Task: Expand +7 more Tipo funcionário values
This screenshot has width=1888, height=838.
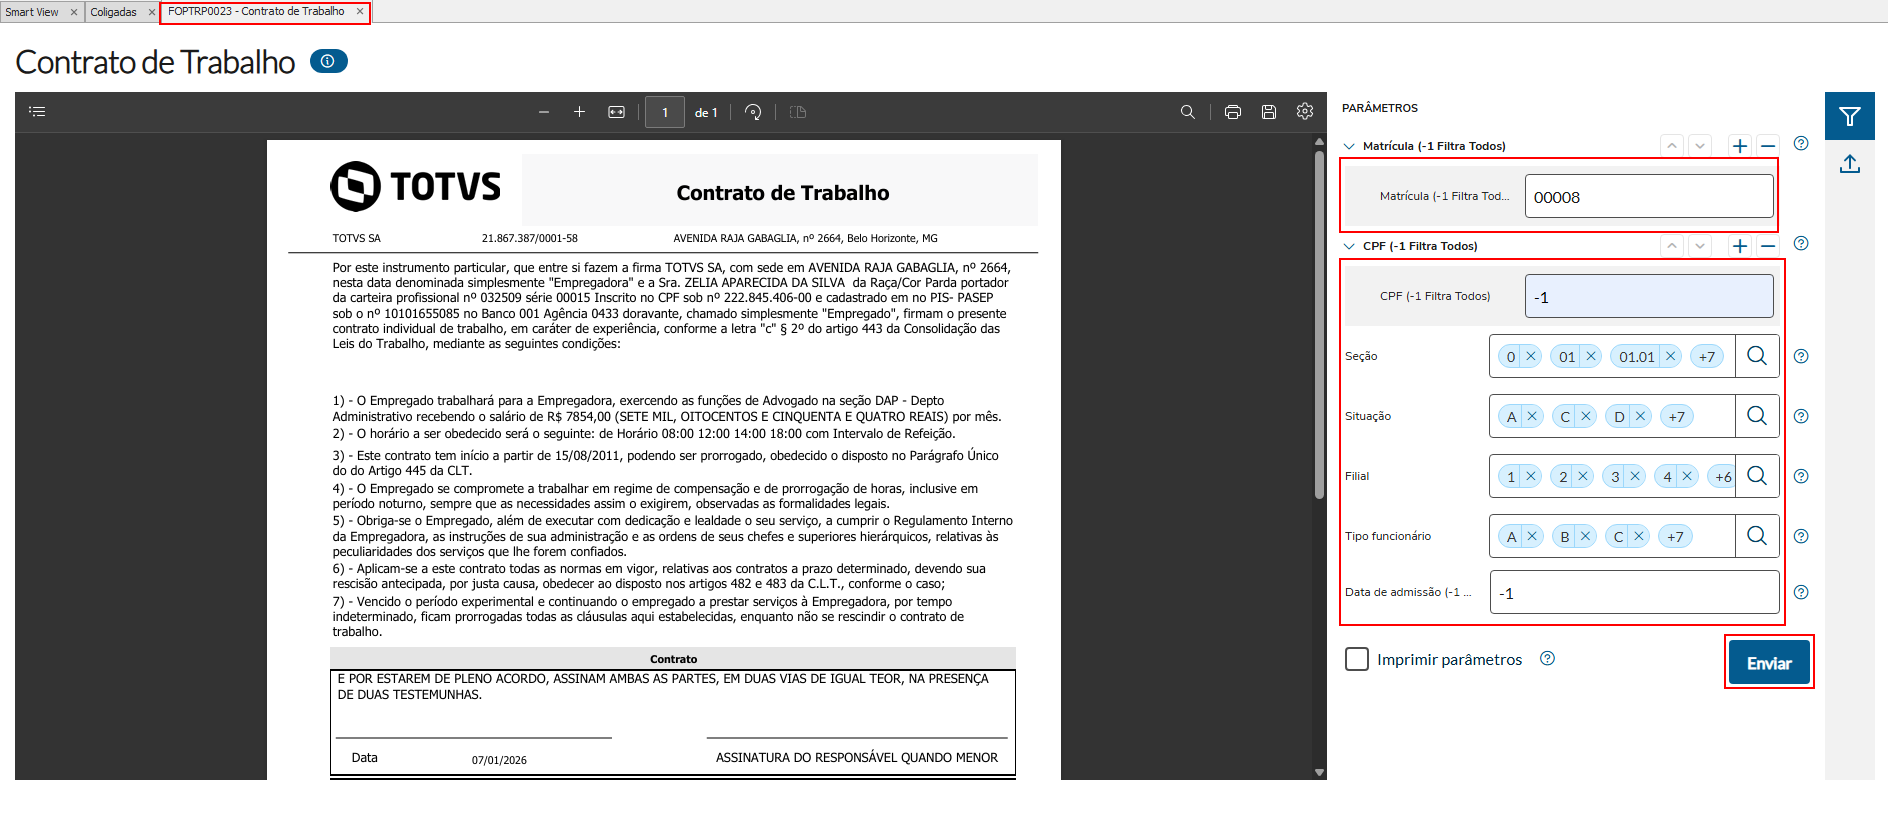Action: (x=1675, y=536)
